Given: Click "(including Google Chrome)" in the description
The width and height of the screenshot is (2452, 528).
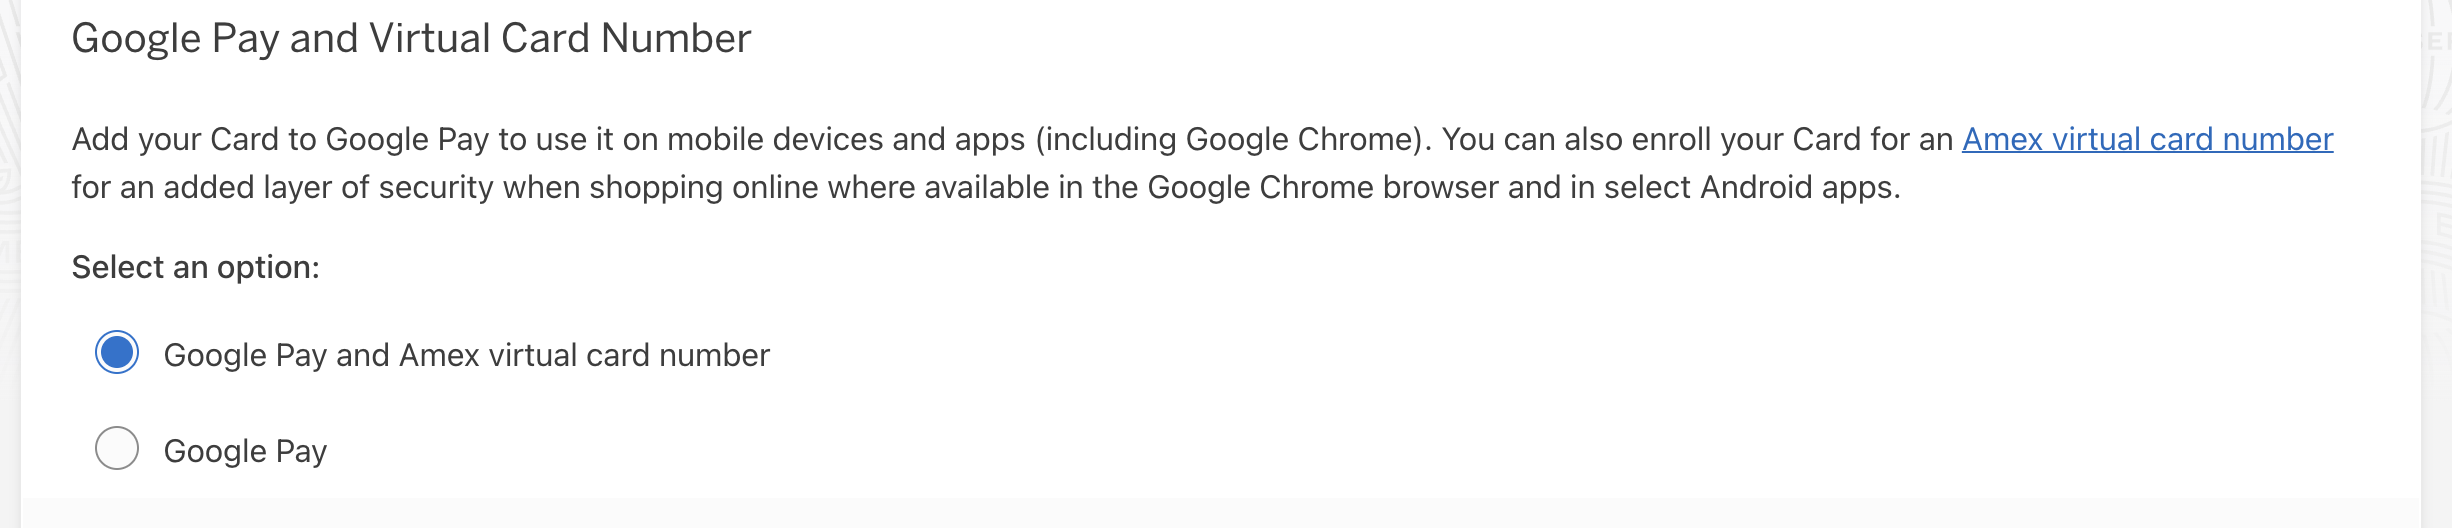Looking at the screenshot, I should pyautogui.click(x=1228, y=139).
